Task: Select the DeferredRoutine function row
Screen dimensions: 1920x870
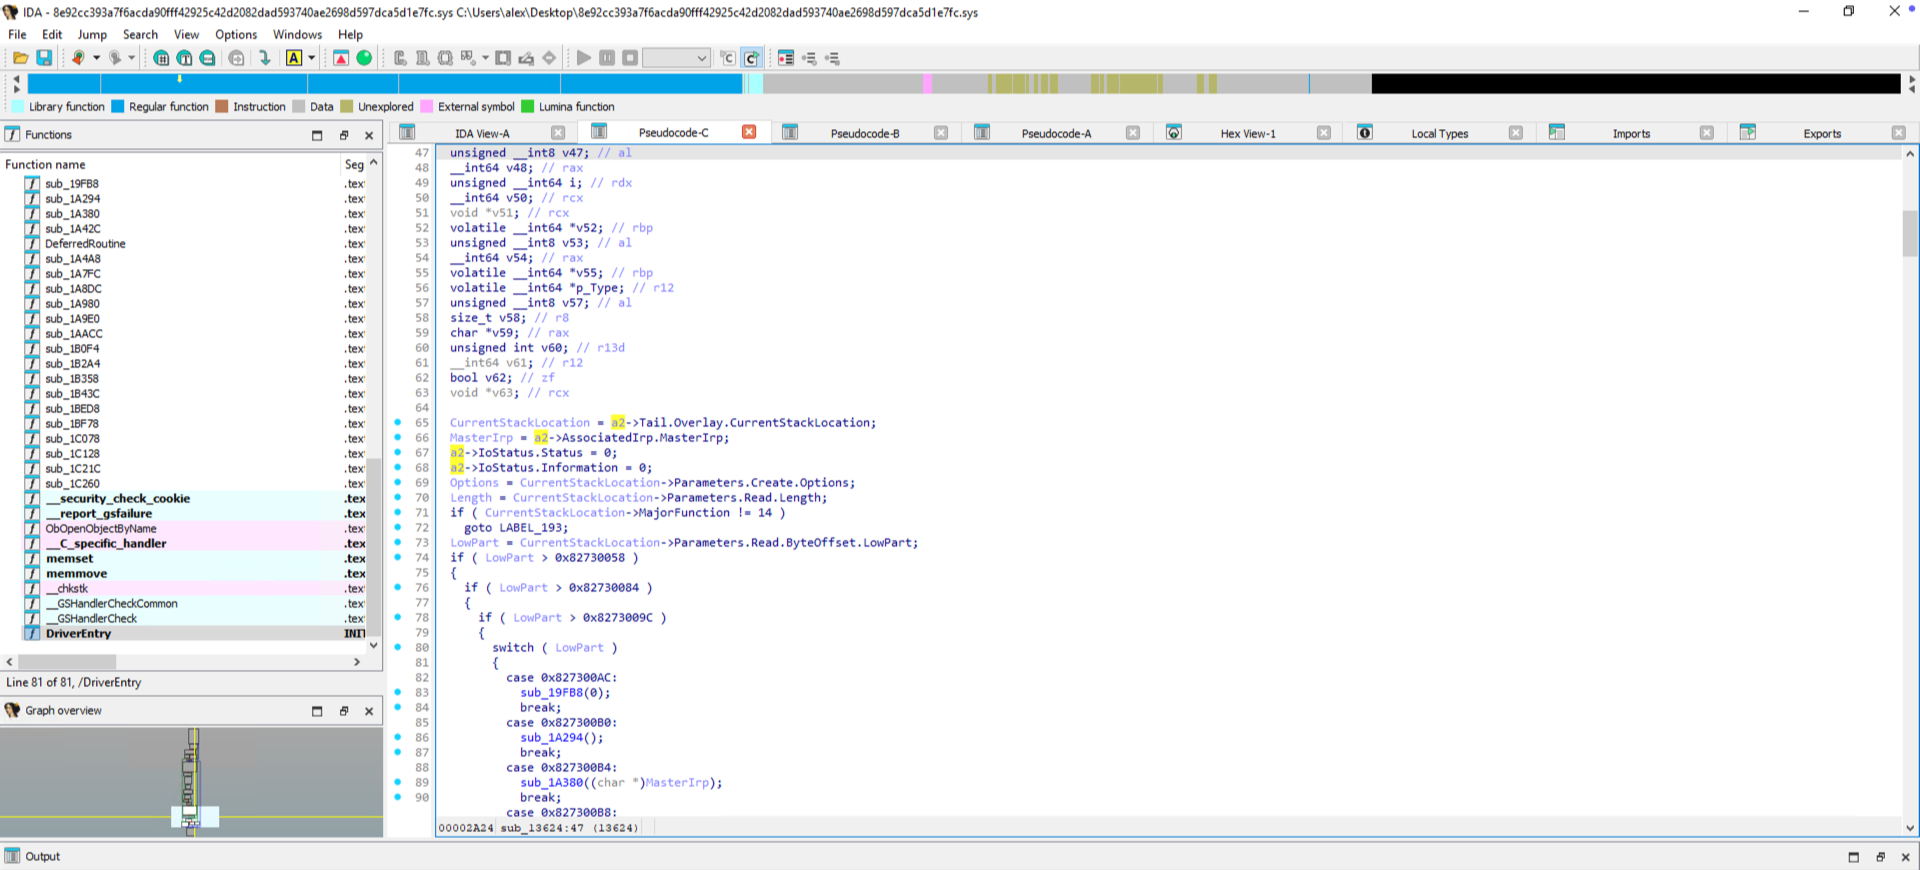Action: coord(195,243)
